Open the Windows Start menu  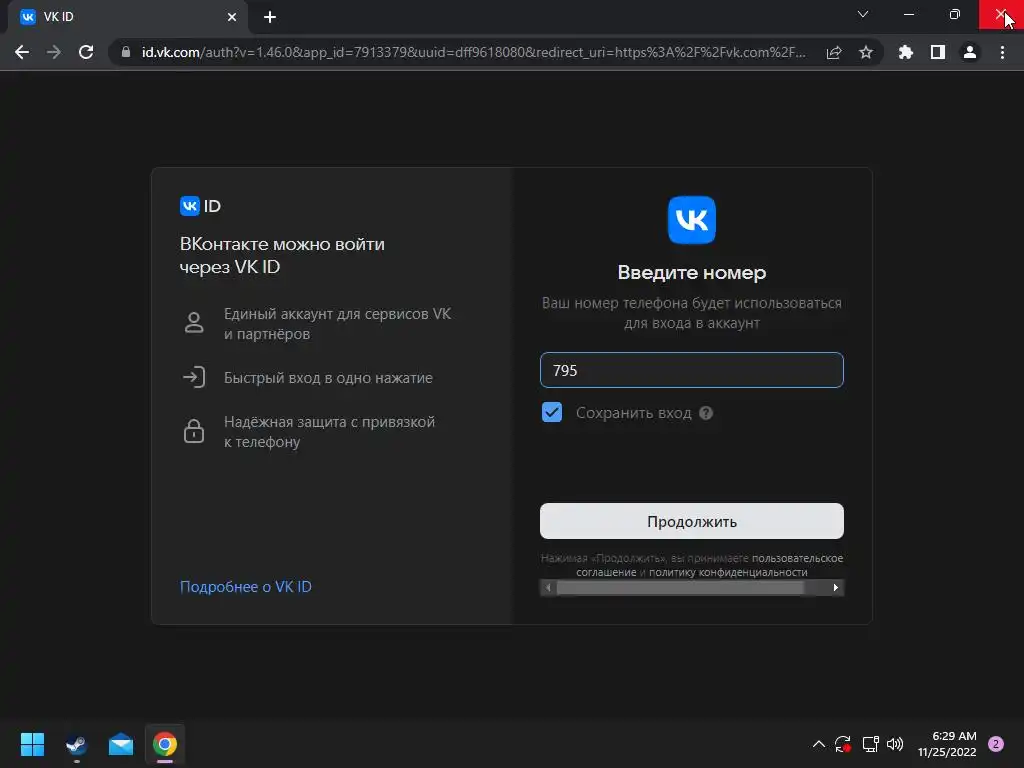coord(32,744)
